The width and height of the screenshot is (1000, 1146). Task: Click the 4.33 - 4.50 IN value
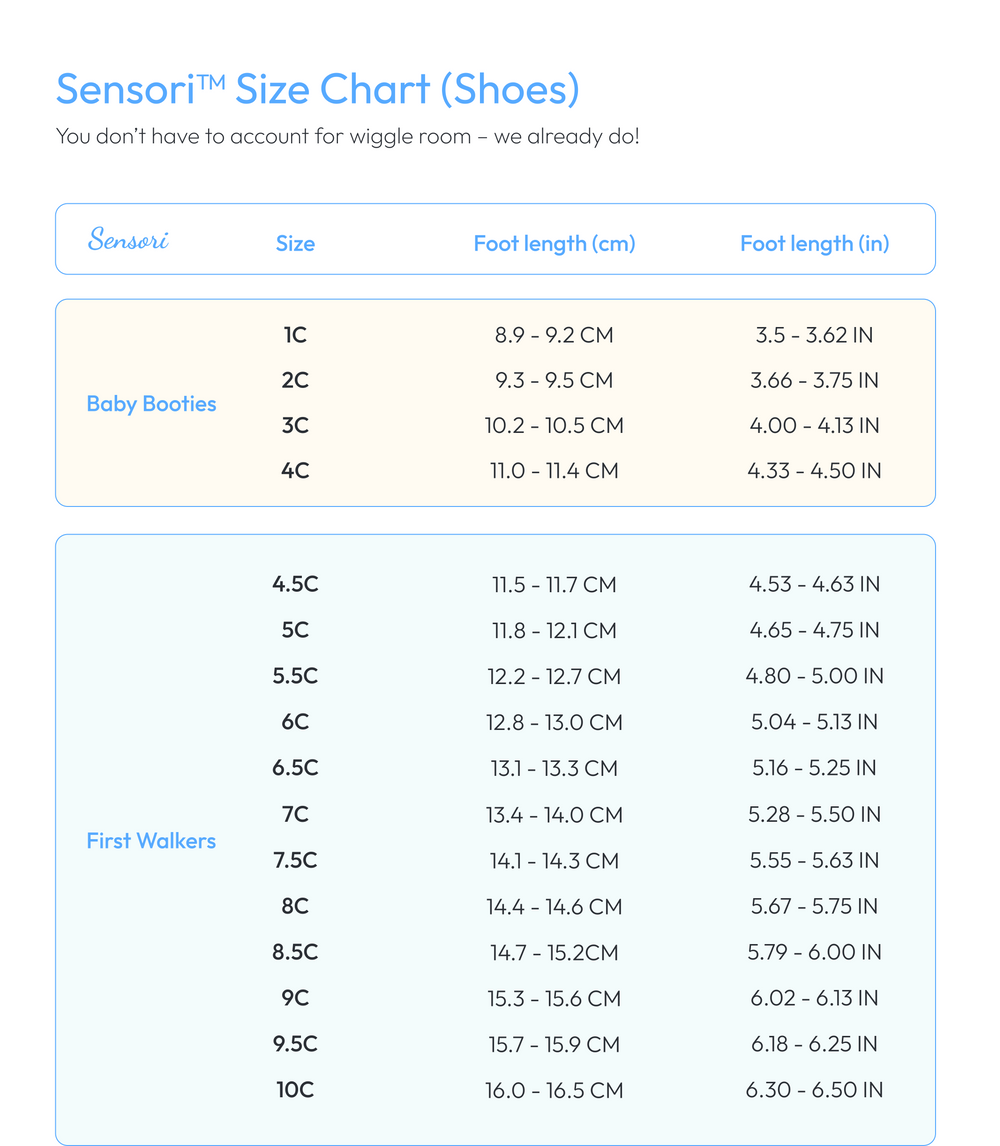coord(814,471)
